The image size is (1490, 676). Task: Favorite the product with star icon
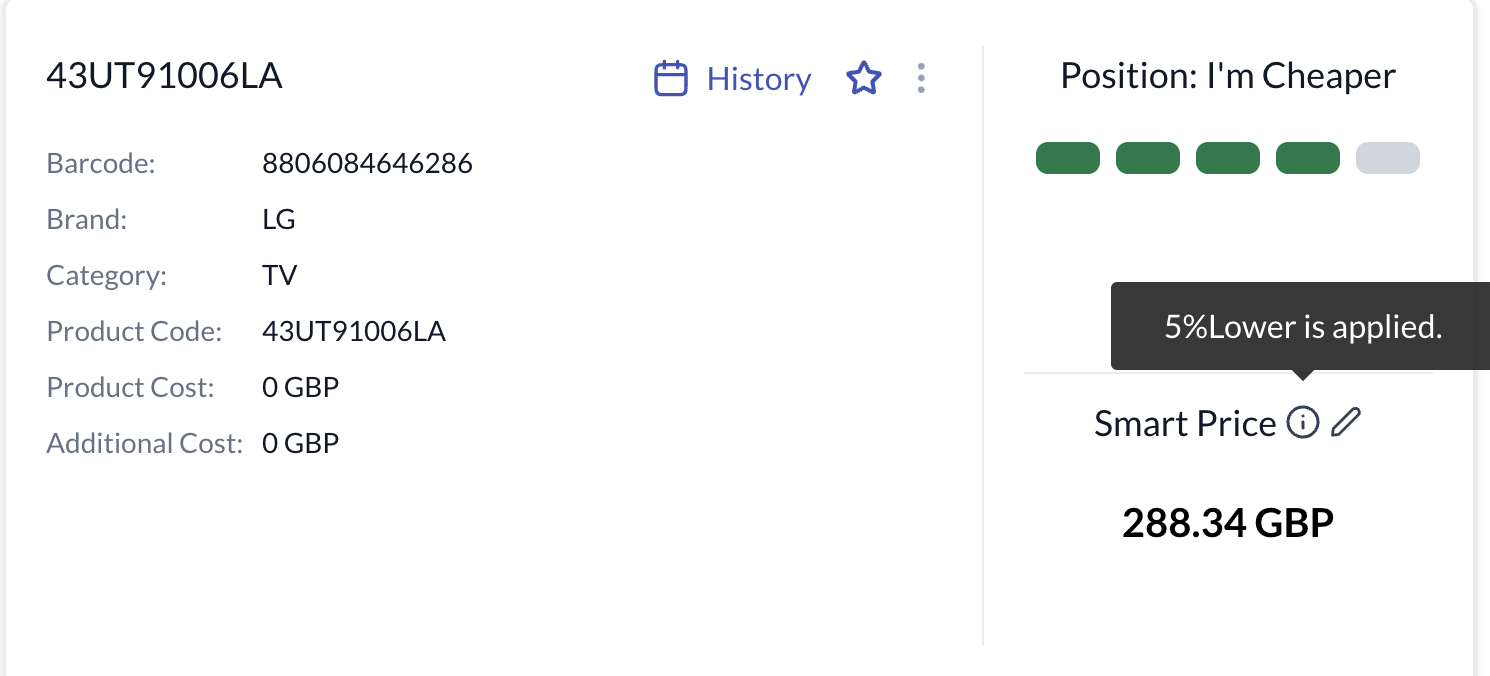pos(863,78)
